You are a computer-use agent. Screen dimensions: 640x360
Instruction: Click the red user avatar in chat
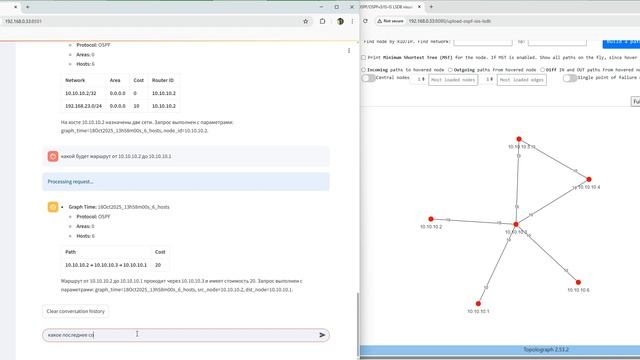53,156
